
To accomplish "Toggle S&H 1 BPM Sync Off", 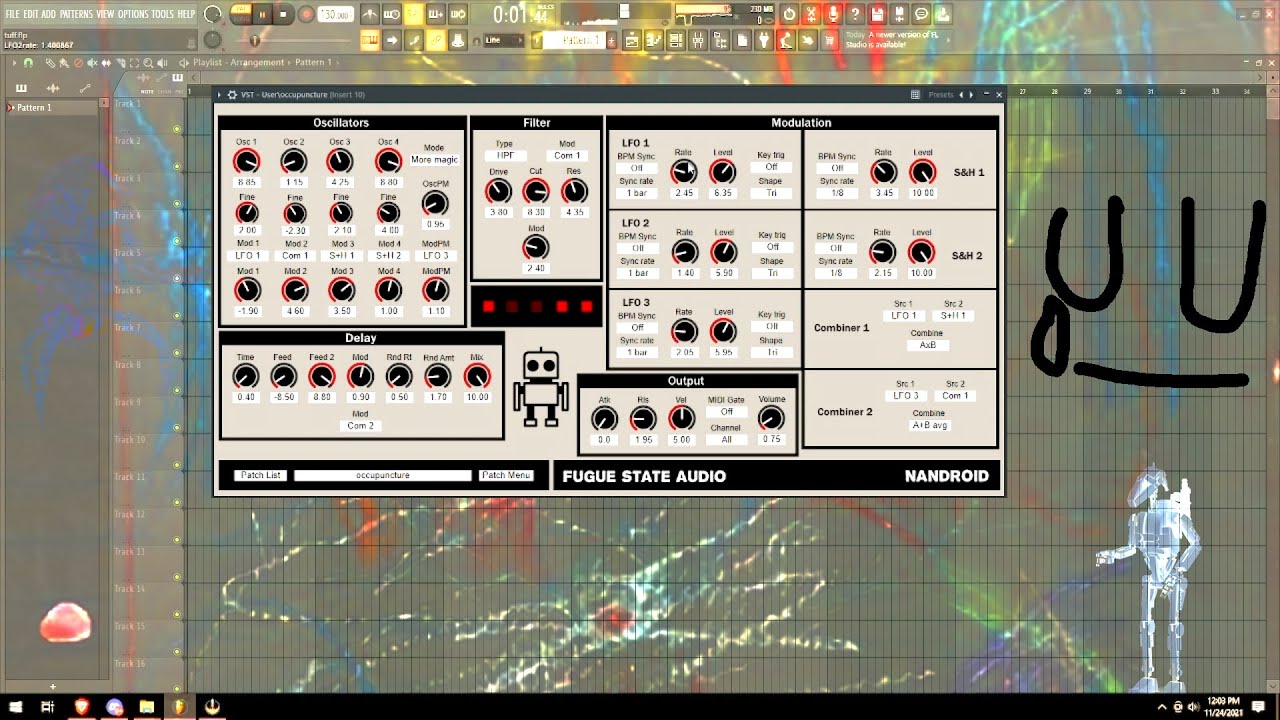I will pos(837,168).
